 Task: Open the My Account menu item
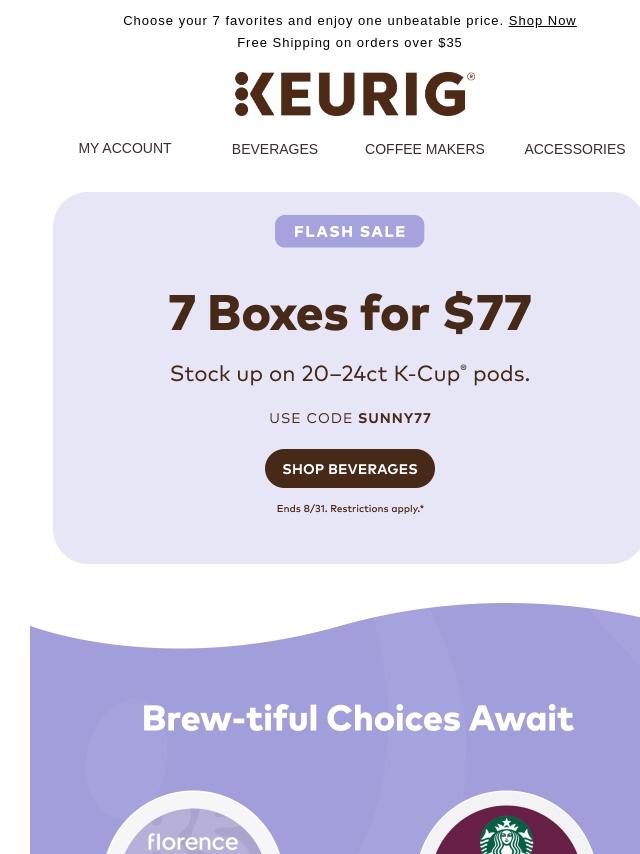tap(125, 148)
